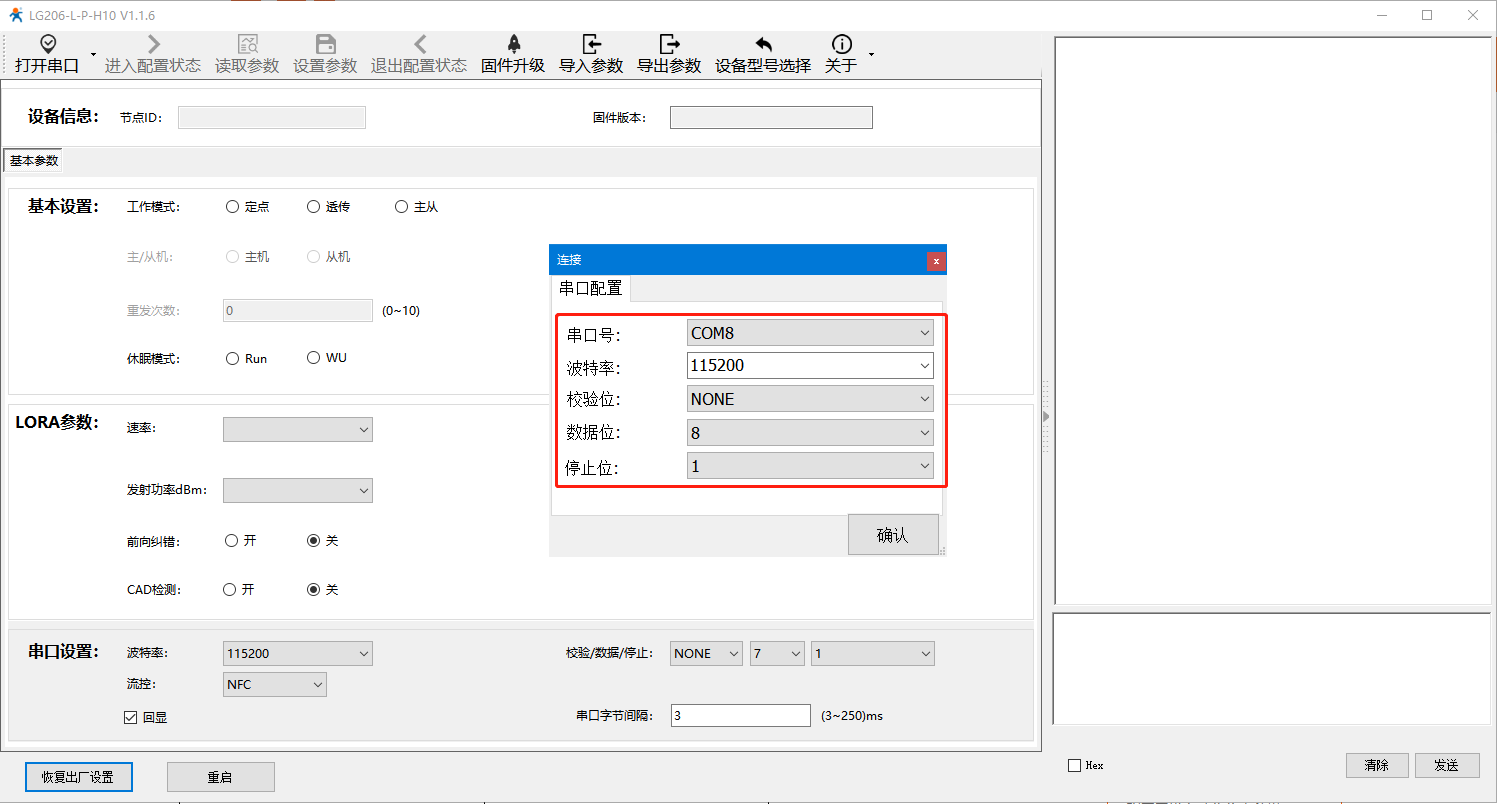This screenshot has height=804, width=1497.
Task: Select the 基本参数 tab
Action: [34, 161]
